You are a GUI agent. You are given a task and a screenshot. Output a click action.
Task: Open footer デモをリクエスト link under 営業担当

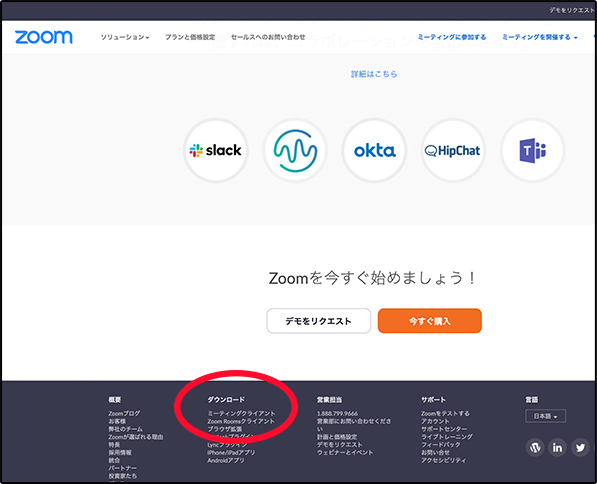pos(340,445)
